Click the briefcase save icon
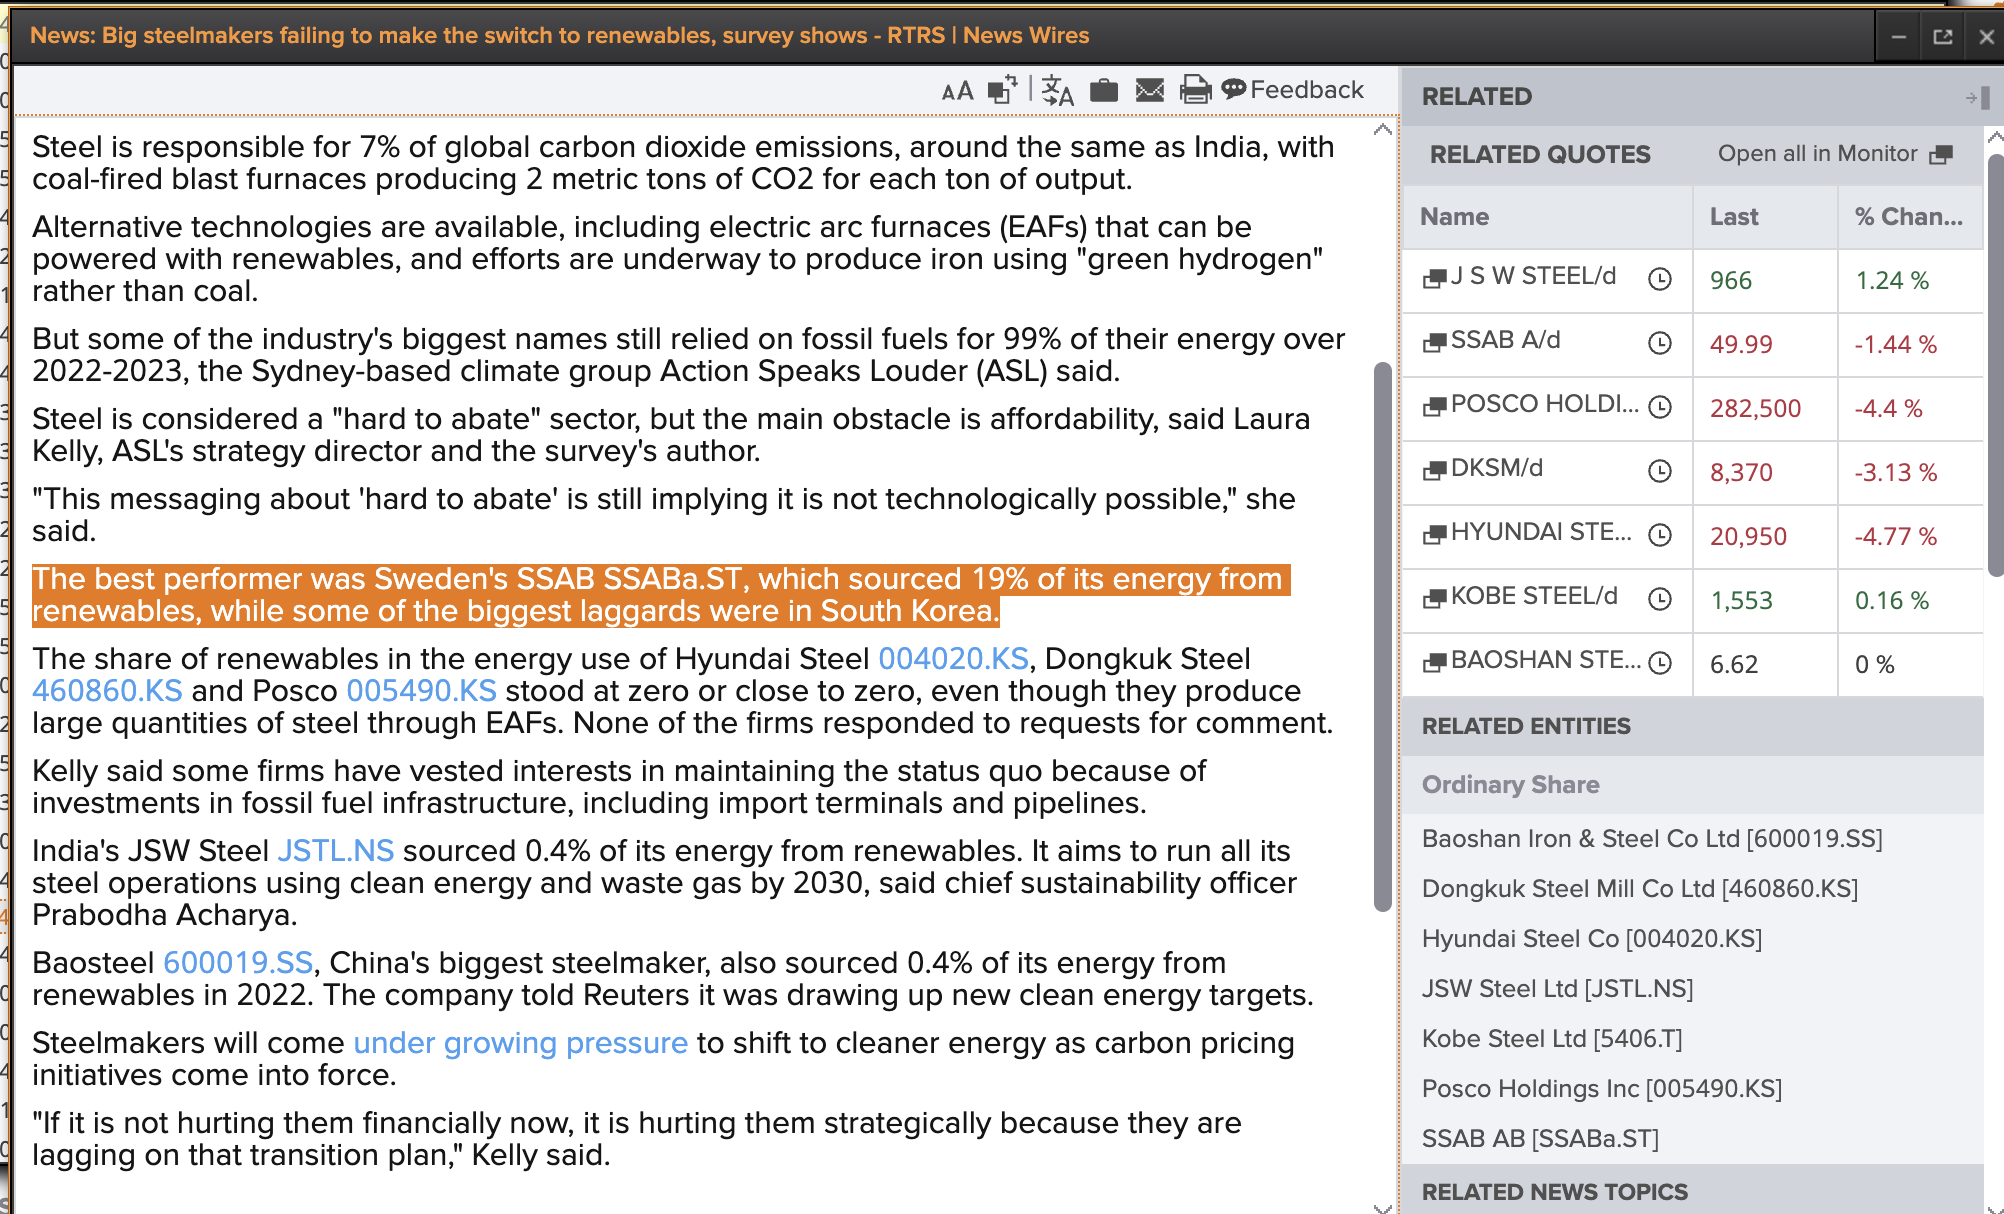 1104,91
